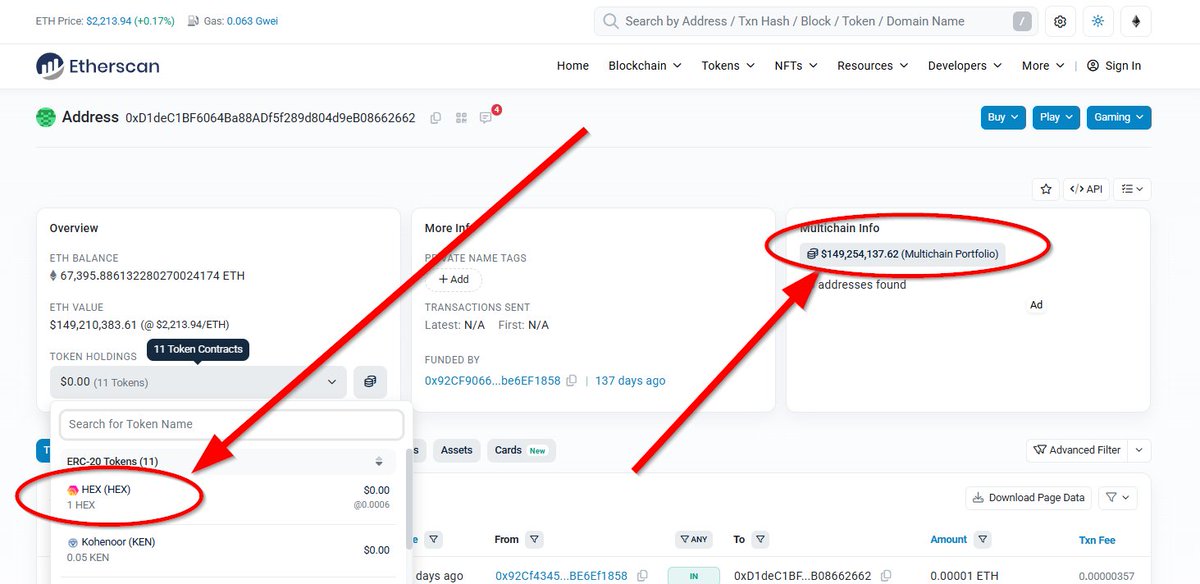Click the Multichain Portfolio value badge

pos(903,254)
